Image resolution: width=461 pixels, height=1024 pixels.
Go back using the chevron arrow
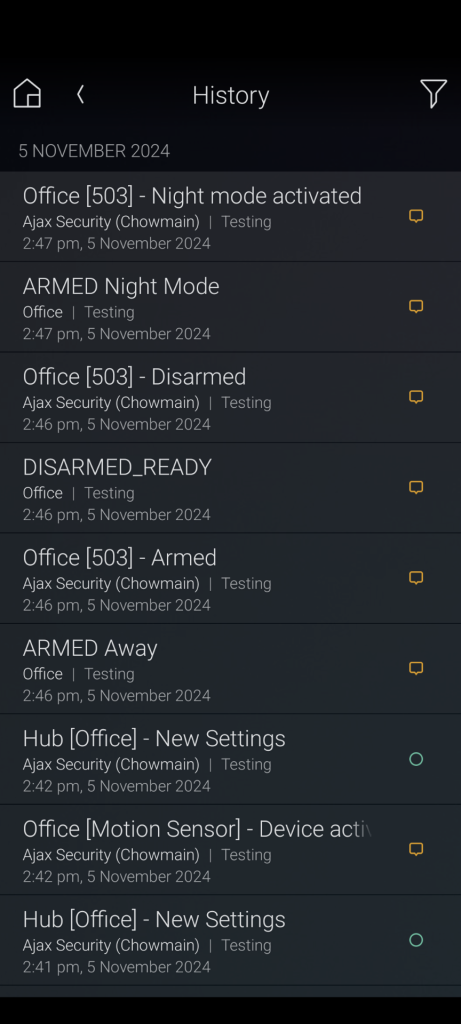80,95
